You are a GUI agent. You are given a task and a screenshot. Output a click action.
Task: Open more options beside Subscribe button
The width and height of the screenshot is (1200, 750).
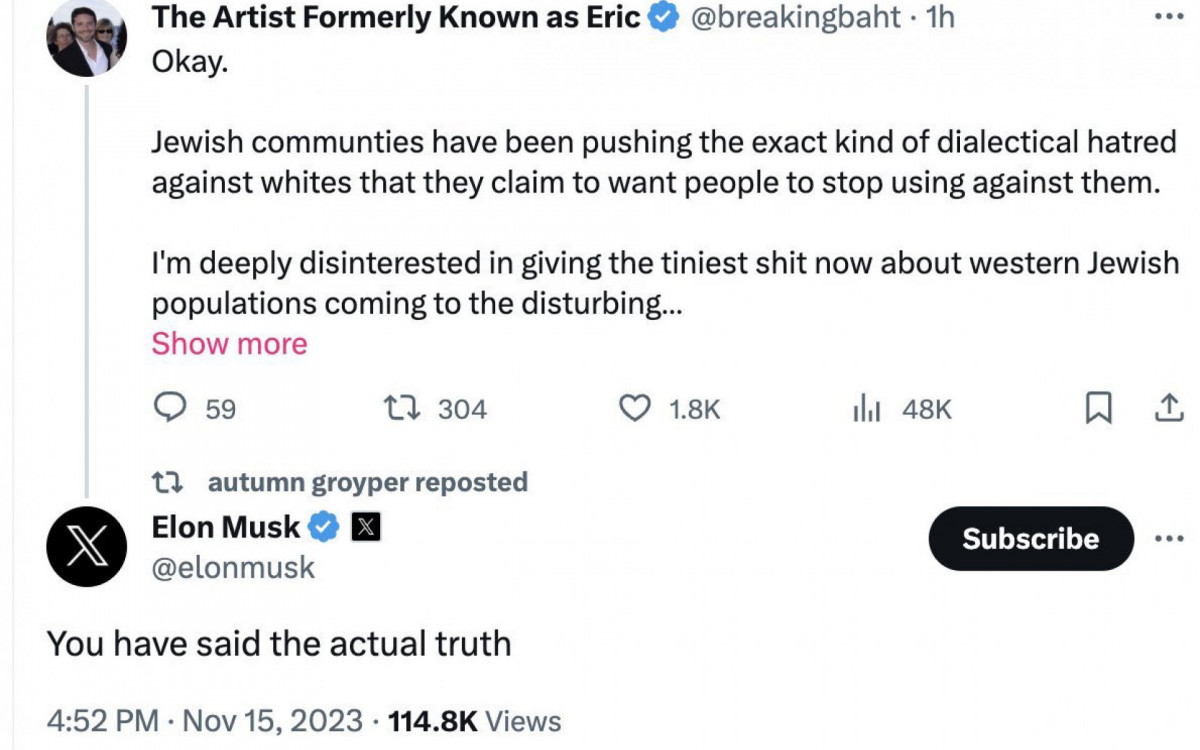coord(1169,538)
